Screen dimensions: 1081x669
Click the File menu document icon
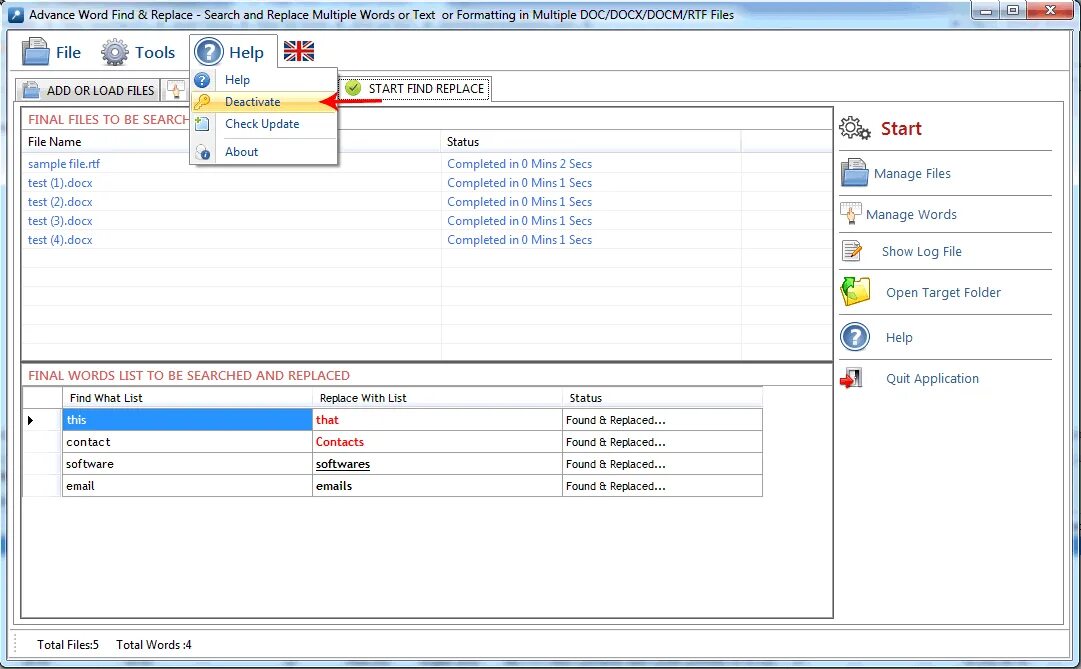(35, 52)
